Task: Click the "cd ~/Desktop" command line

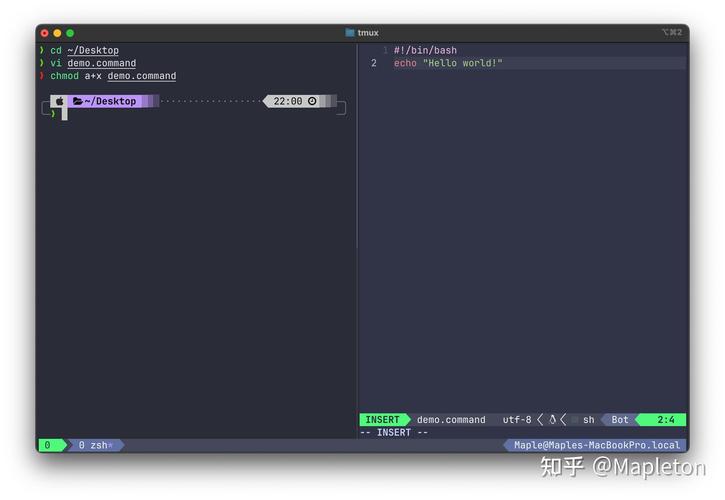Action: click(84, 50)
